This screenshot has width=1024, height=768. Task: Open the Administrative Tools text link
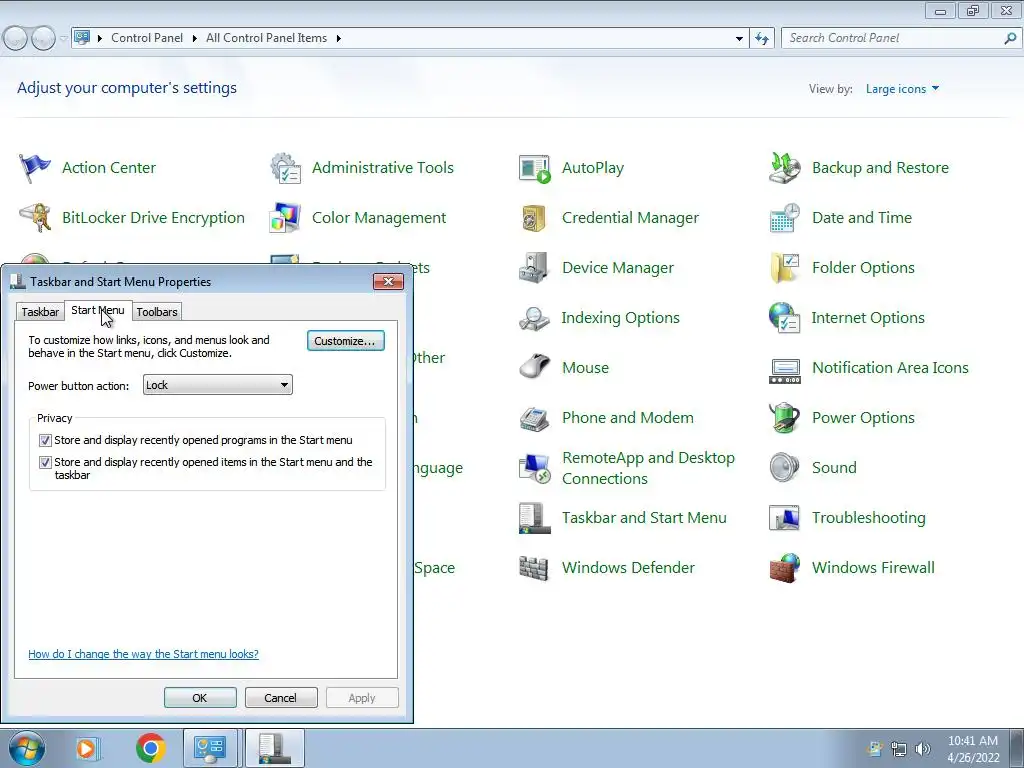pyautogui.click(x=383, y=168)
